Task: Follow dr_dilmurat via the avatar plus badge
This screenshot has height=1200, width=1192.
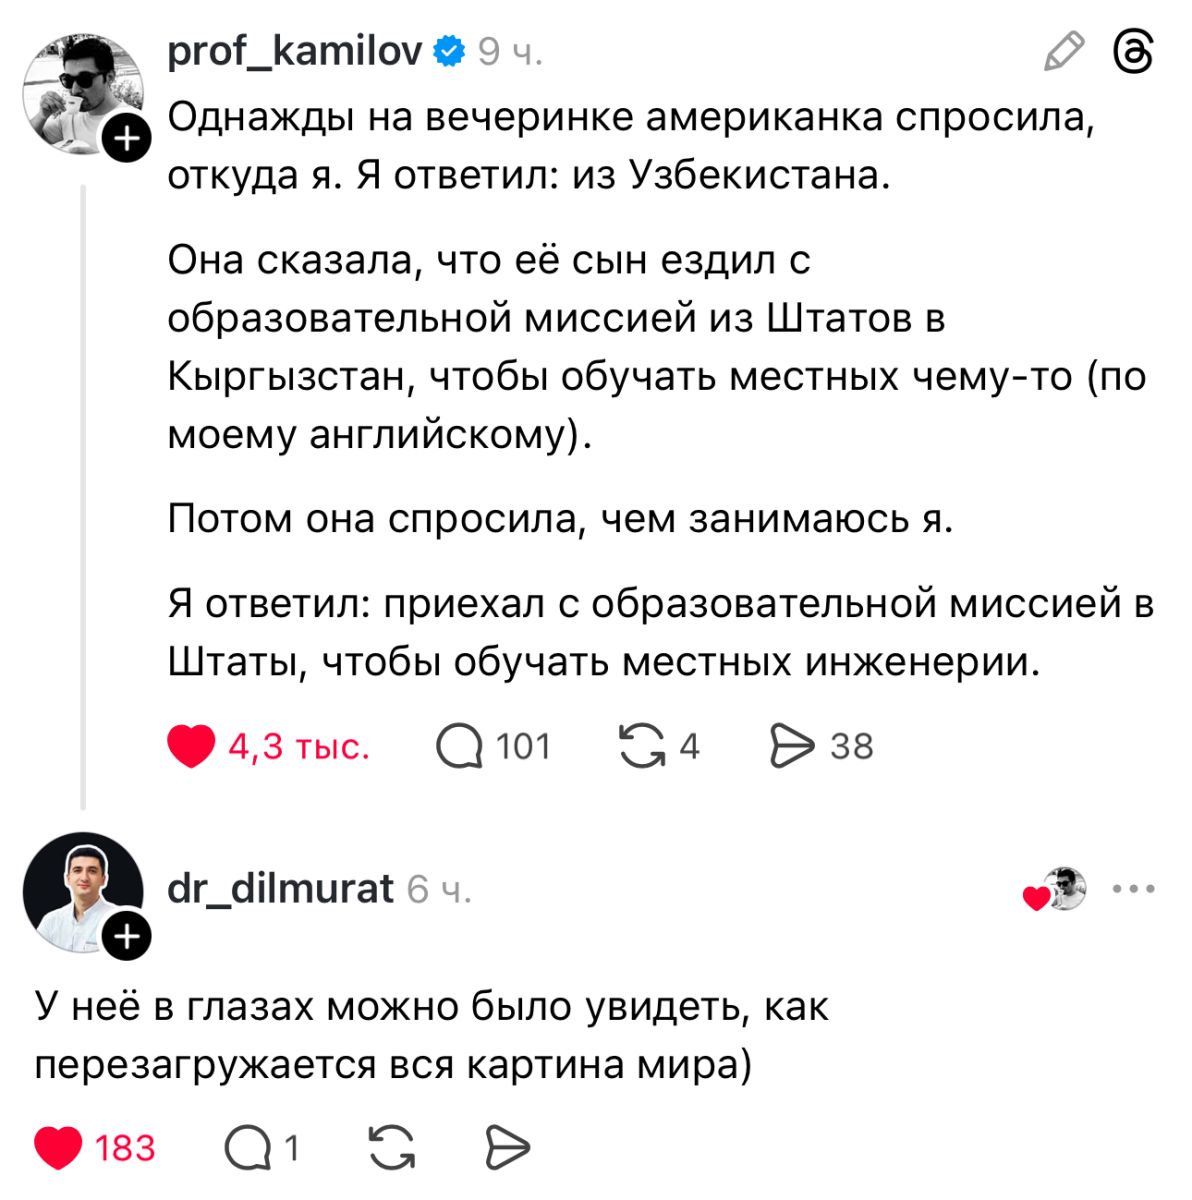Action: click(x=127, y=936)
